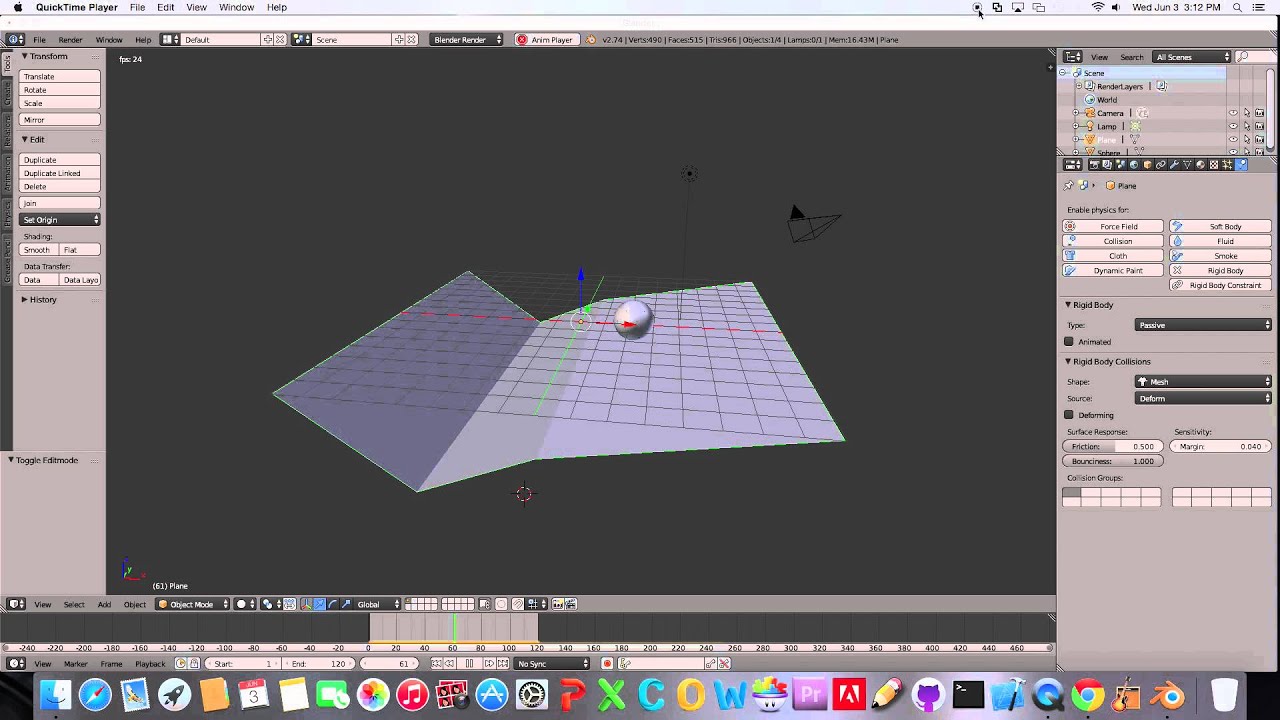Open the Constraints properties tab icon
The height and width of the screenshot is (720, 1280).
[x=1161, y=164]
